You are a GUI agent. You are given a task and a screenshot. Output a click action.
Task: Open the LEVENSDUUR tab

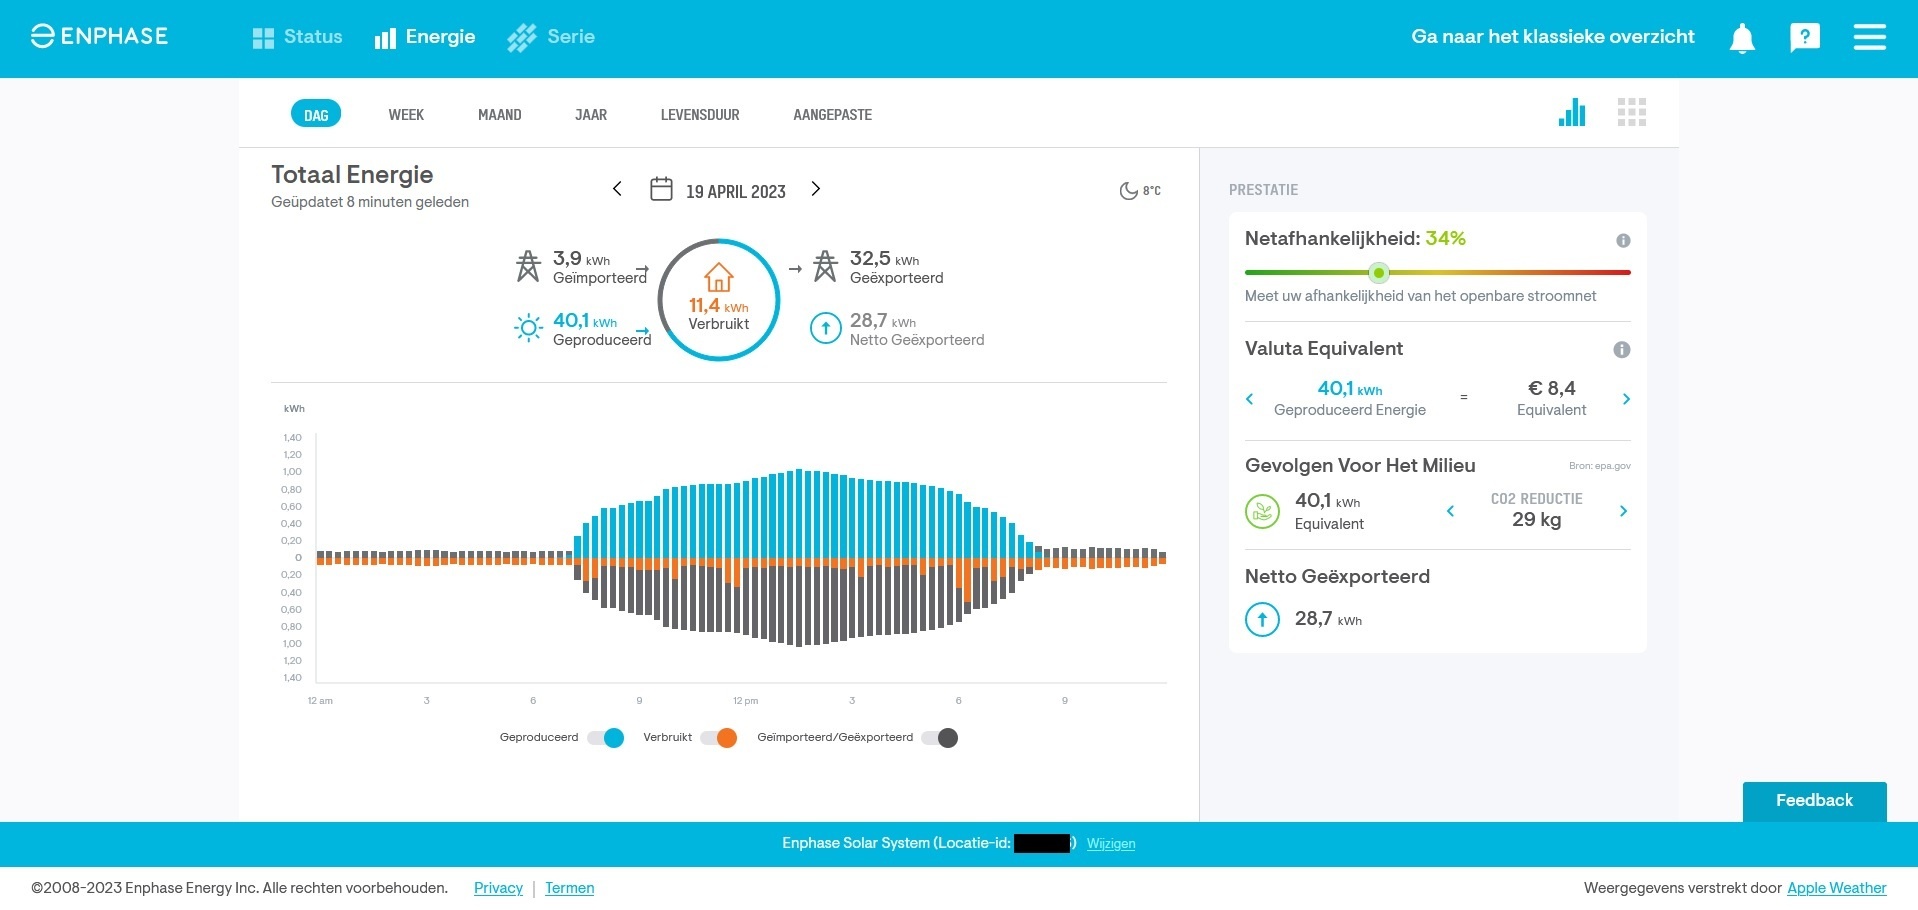[700, 114]
